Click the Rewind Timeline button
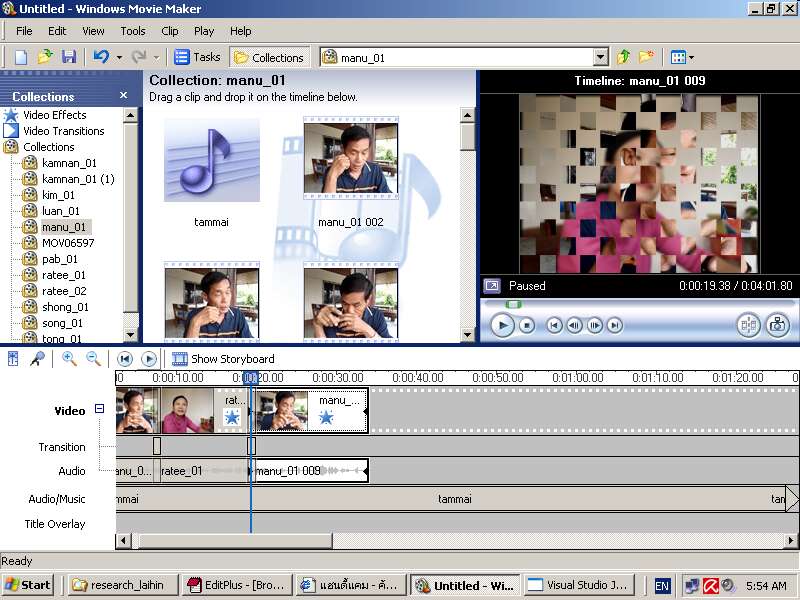The image size is (800, 600). coord(125,359)
